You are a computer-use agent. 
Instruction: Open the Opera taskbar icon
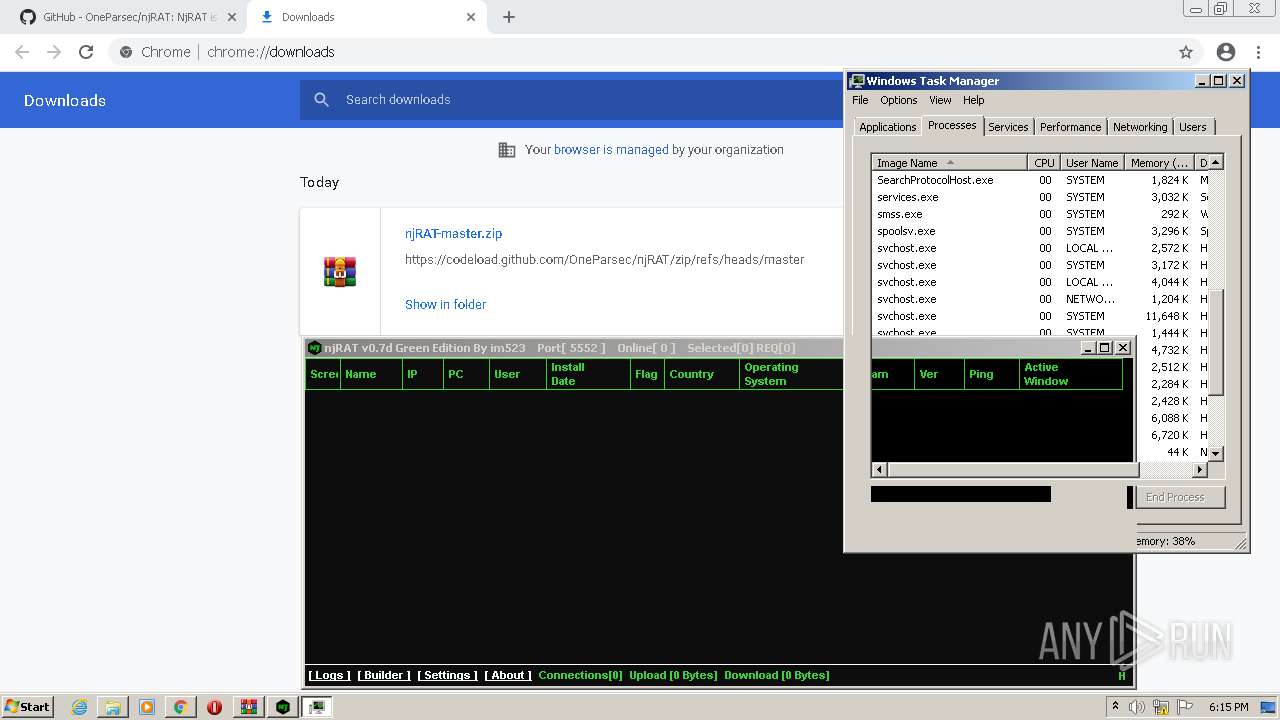(214, 707)
